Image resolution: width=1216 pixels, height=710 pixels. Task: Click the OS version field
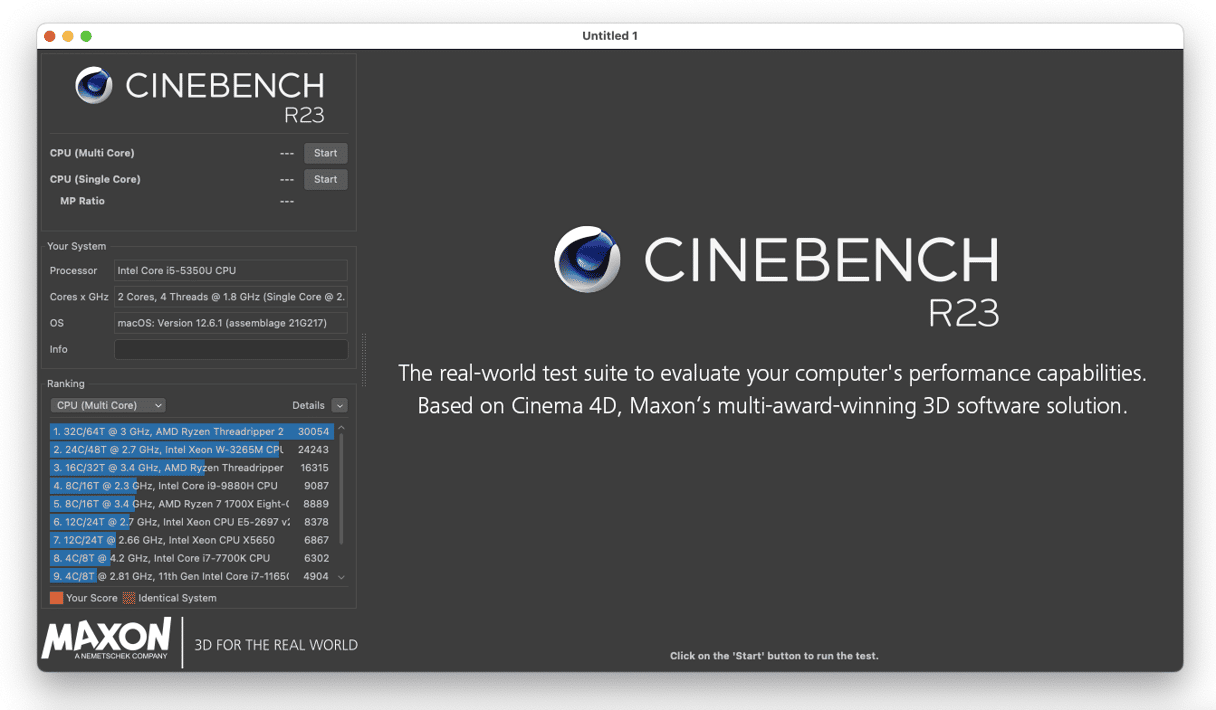(231, 323)
